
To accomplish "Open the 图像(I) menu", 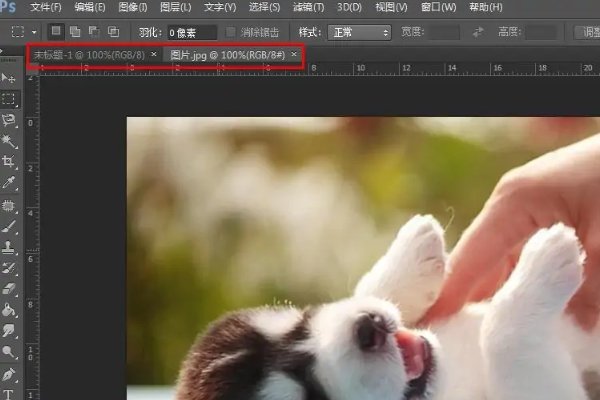I will coord(133,7).
